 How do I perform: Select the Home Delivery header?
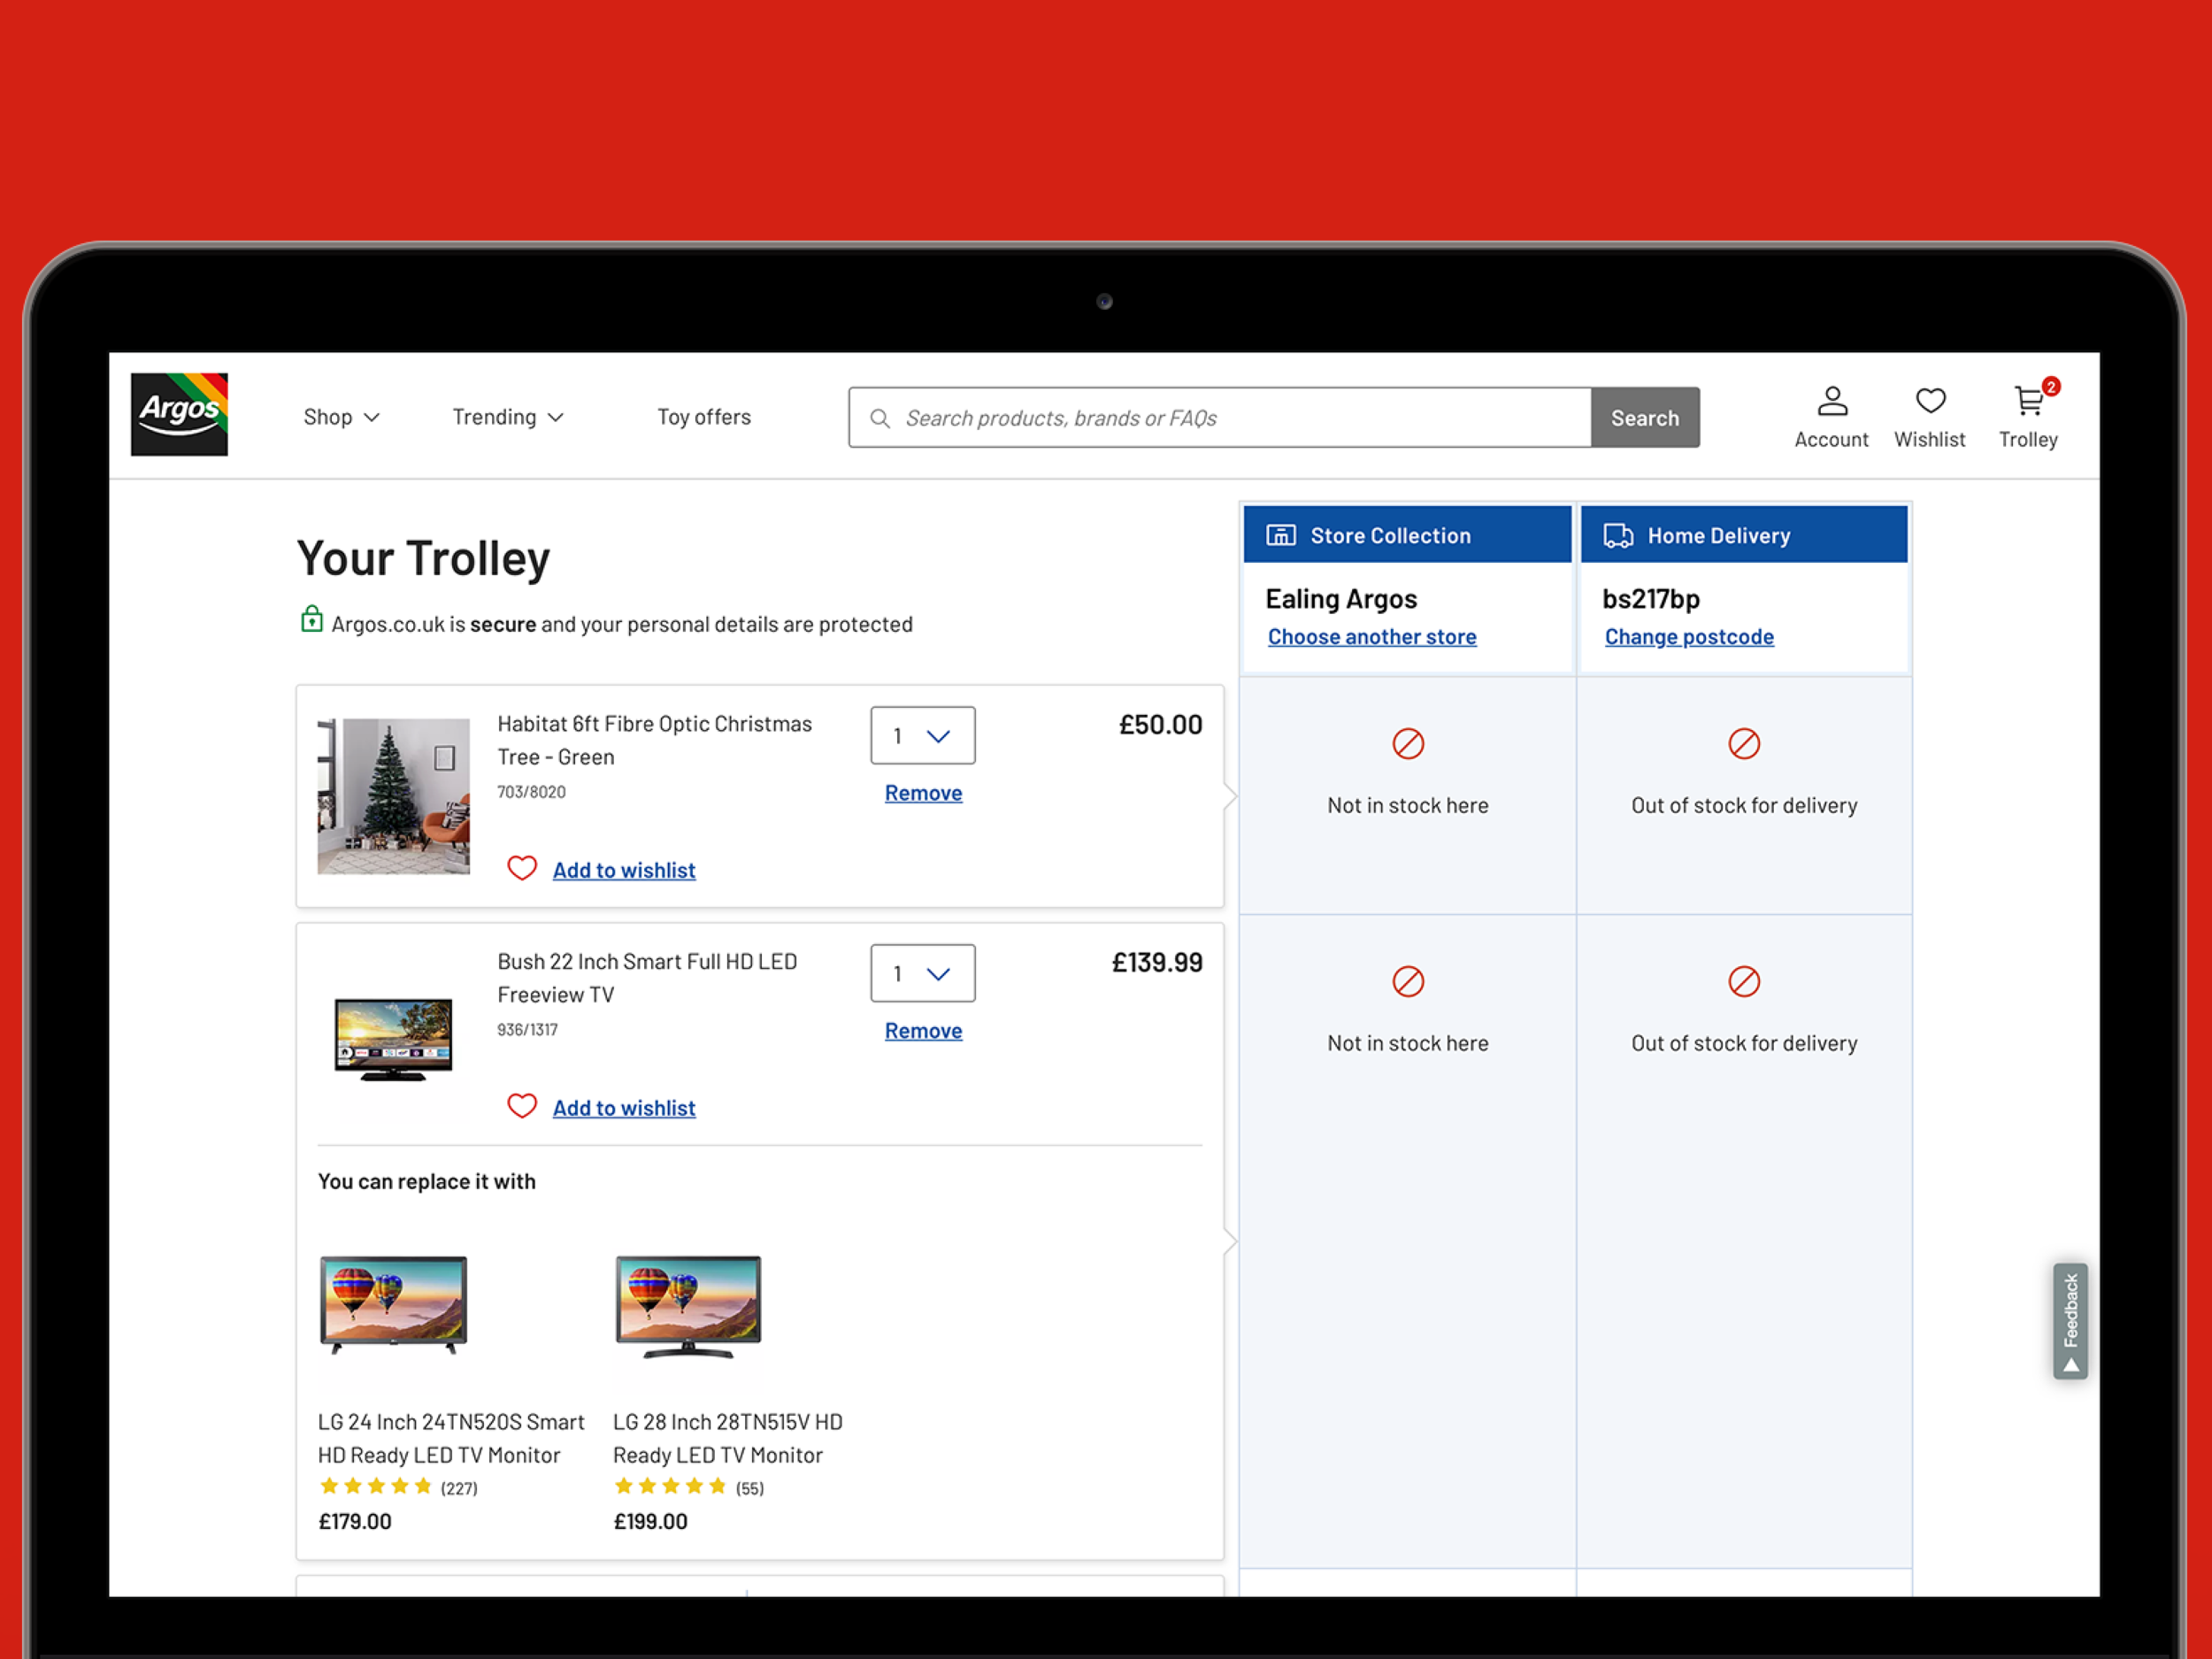pos(1744,535)
